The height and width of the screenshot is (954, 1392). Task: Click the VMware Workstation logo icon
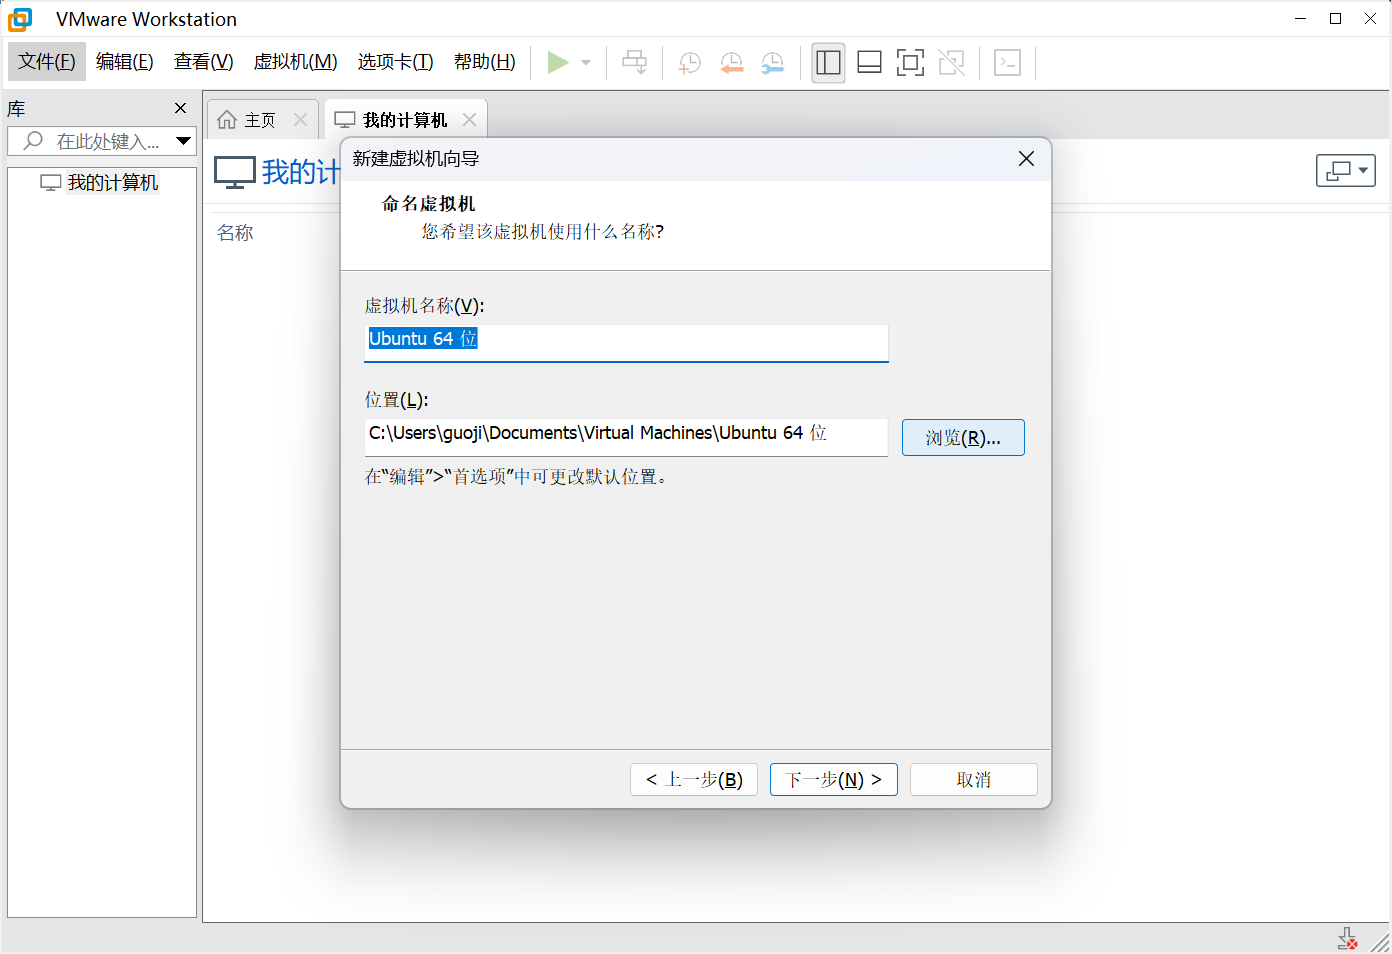pyautogui.click(x=20, y=19)
